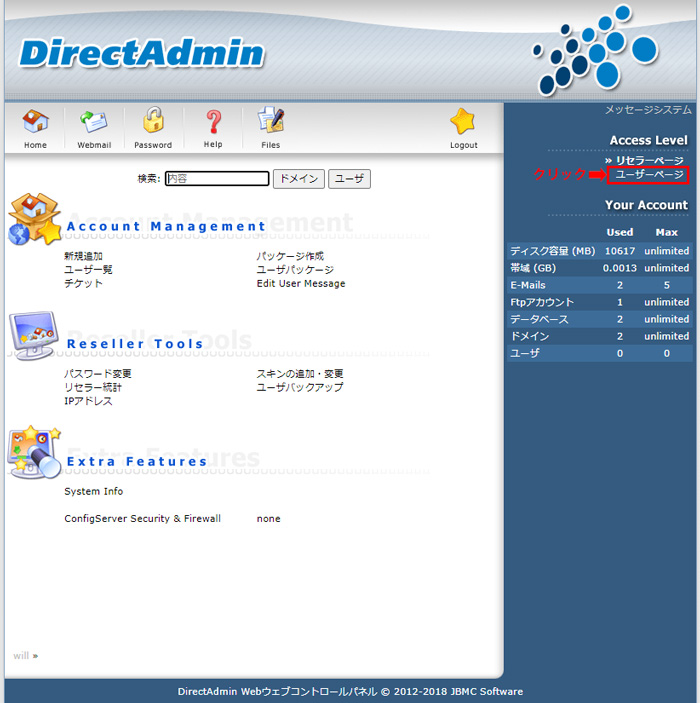The width and height of the screenshot is (700, 703).
Task: Open ユーザ一覧 link
Action: coord(88,269)
